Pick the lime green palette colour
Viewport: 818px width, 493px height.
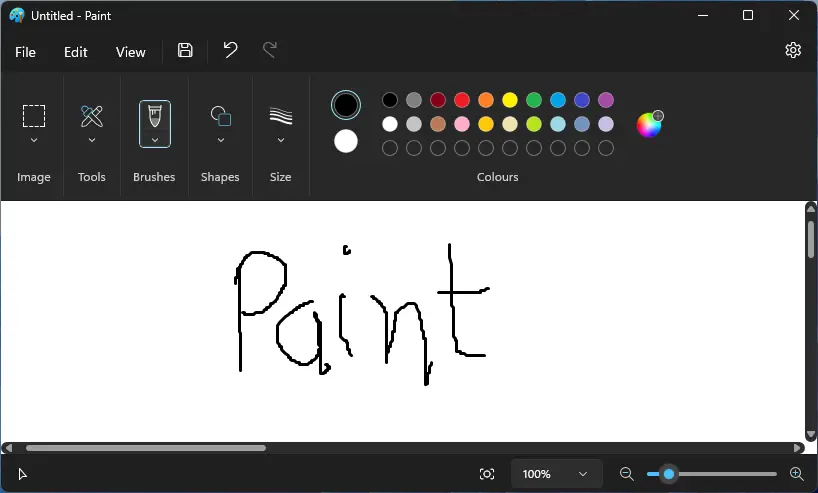(534, 124)
